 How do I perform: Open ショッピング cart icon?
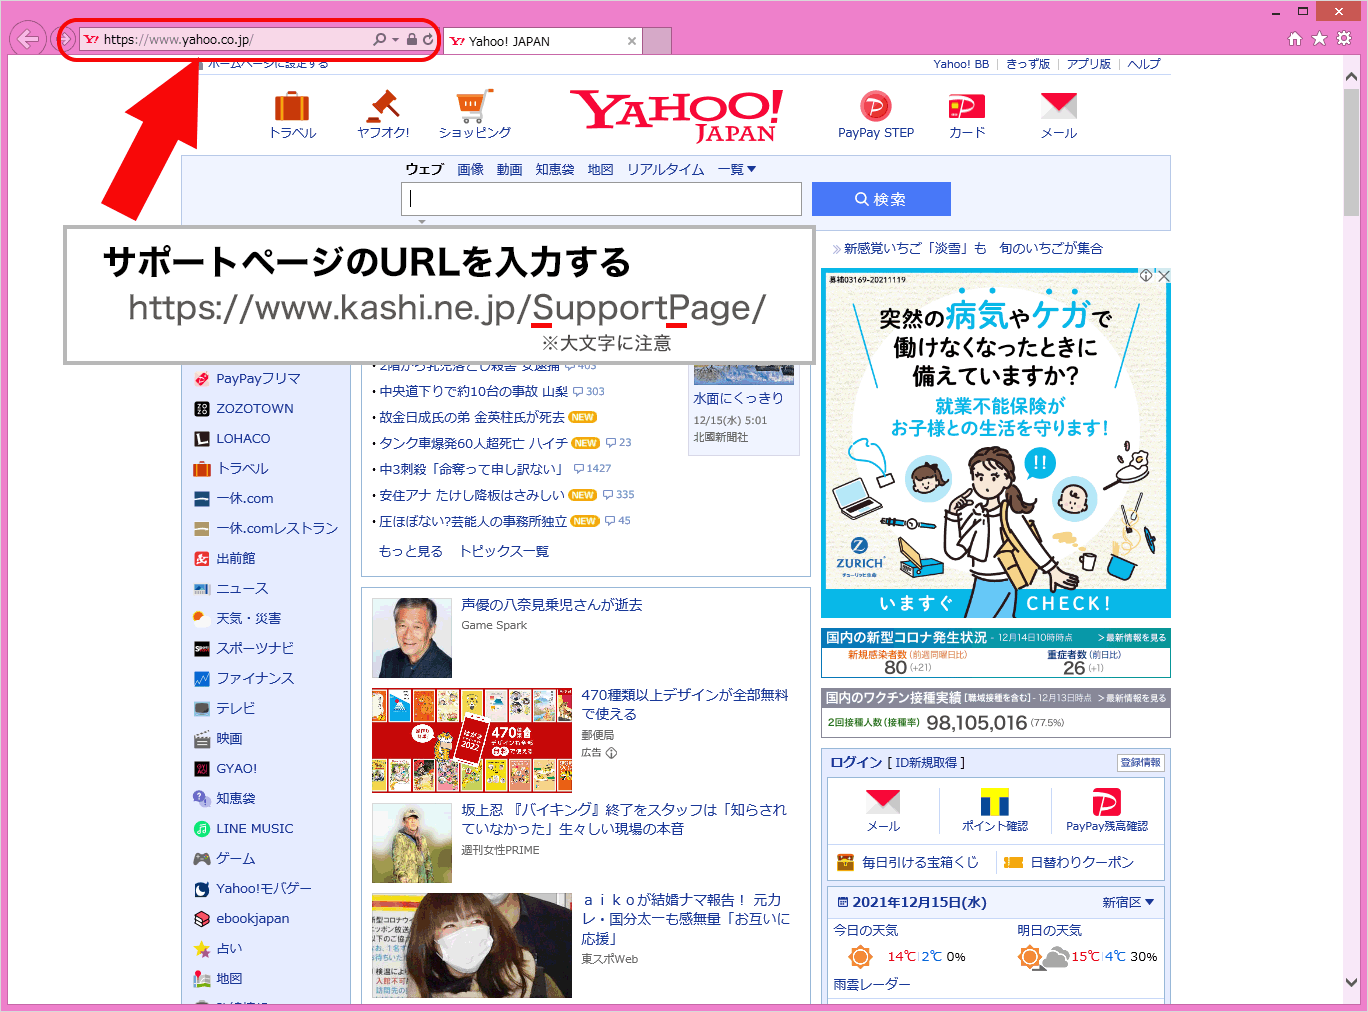coord(475,105)
